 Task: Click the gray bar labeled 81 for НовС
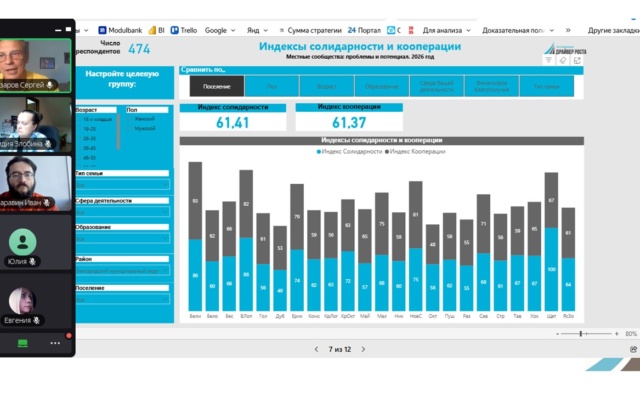pos(416,215)
